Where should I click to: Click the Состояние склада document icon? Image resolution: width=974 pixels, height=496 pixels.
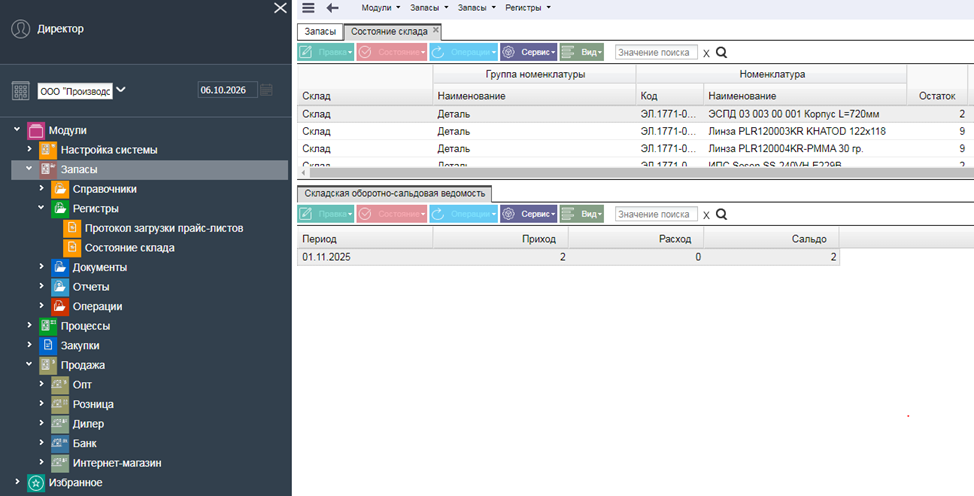[x=72, y=248]
